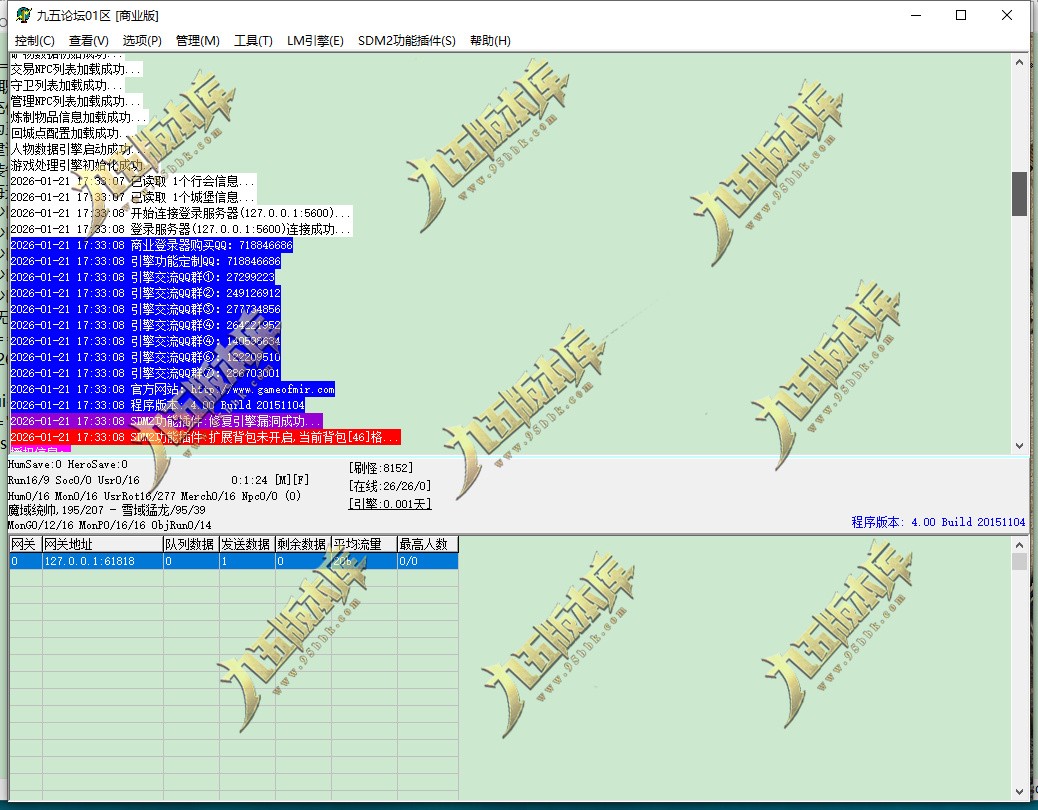Open the 控制(C) menu
Viewport: 1038px width, 810px height.
click(x=34, y=41)
